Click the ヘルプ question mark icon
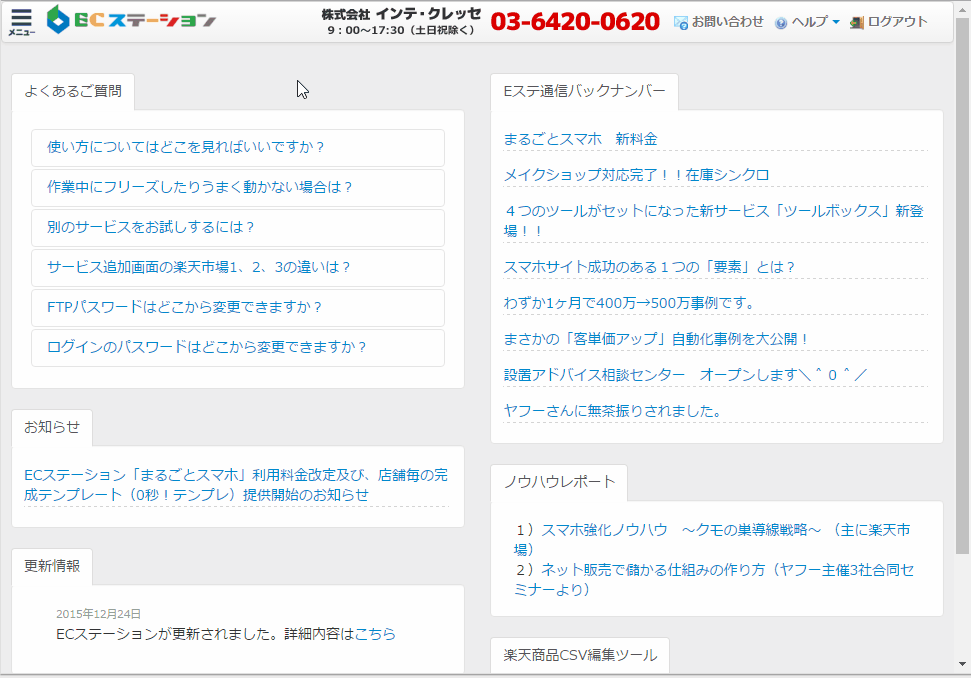This screenshot has width=971, height=678. tap(781, 23)
